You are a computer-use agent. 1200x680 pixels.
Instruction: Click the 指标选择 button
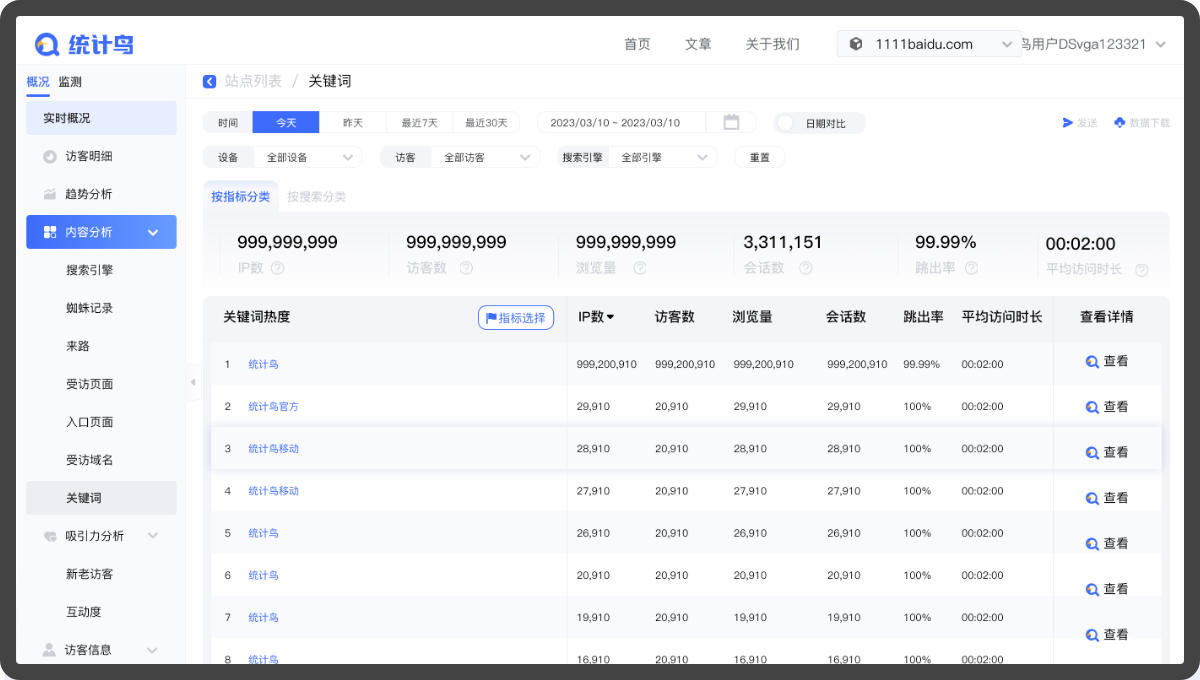click(515, 318)
